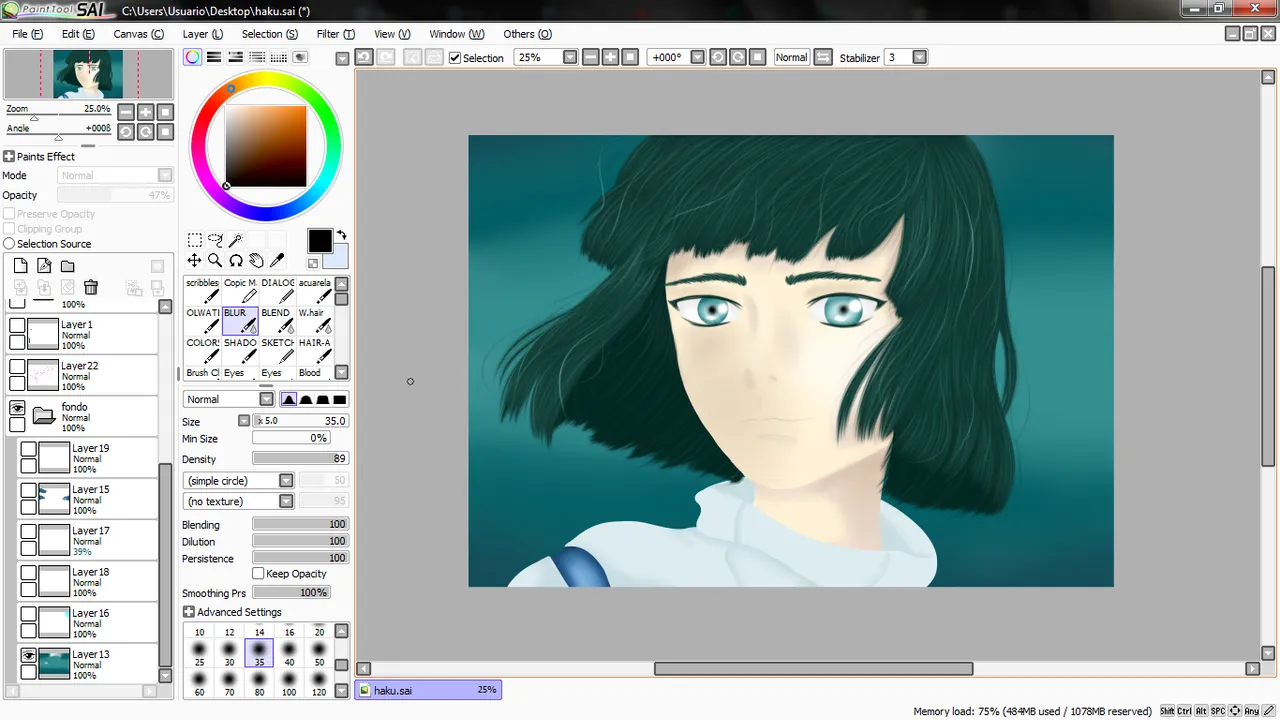
Task: Open the brush size multiplier dropdown
Action: pos(244,421)
